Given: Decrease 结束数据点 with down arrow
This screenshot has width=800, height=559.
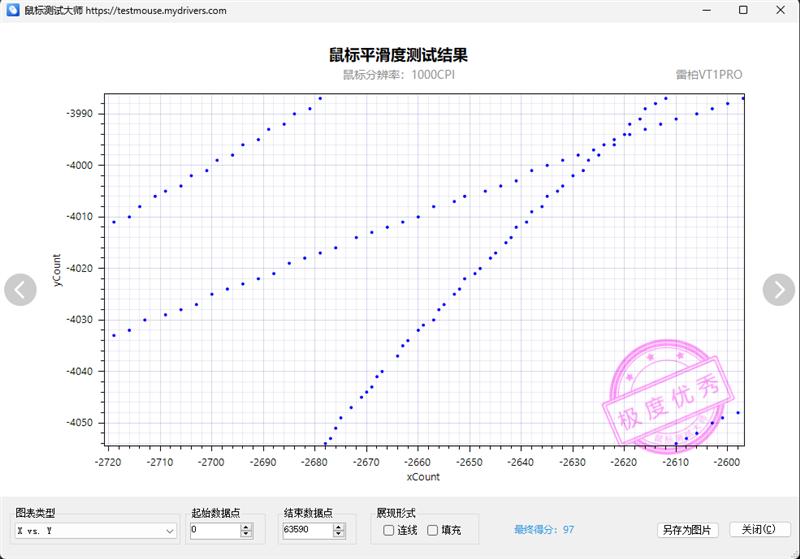Looking at the screenshot, I should 339,534.
